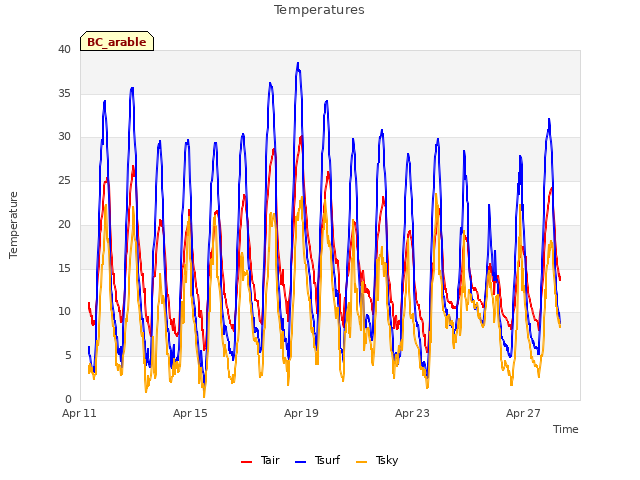Click the orange Tsky legend swatch
This screenshot has width=640, height=480.
coord(362,462)
